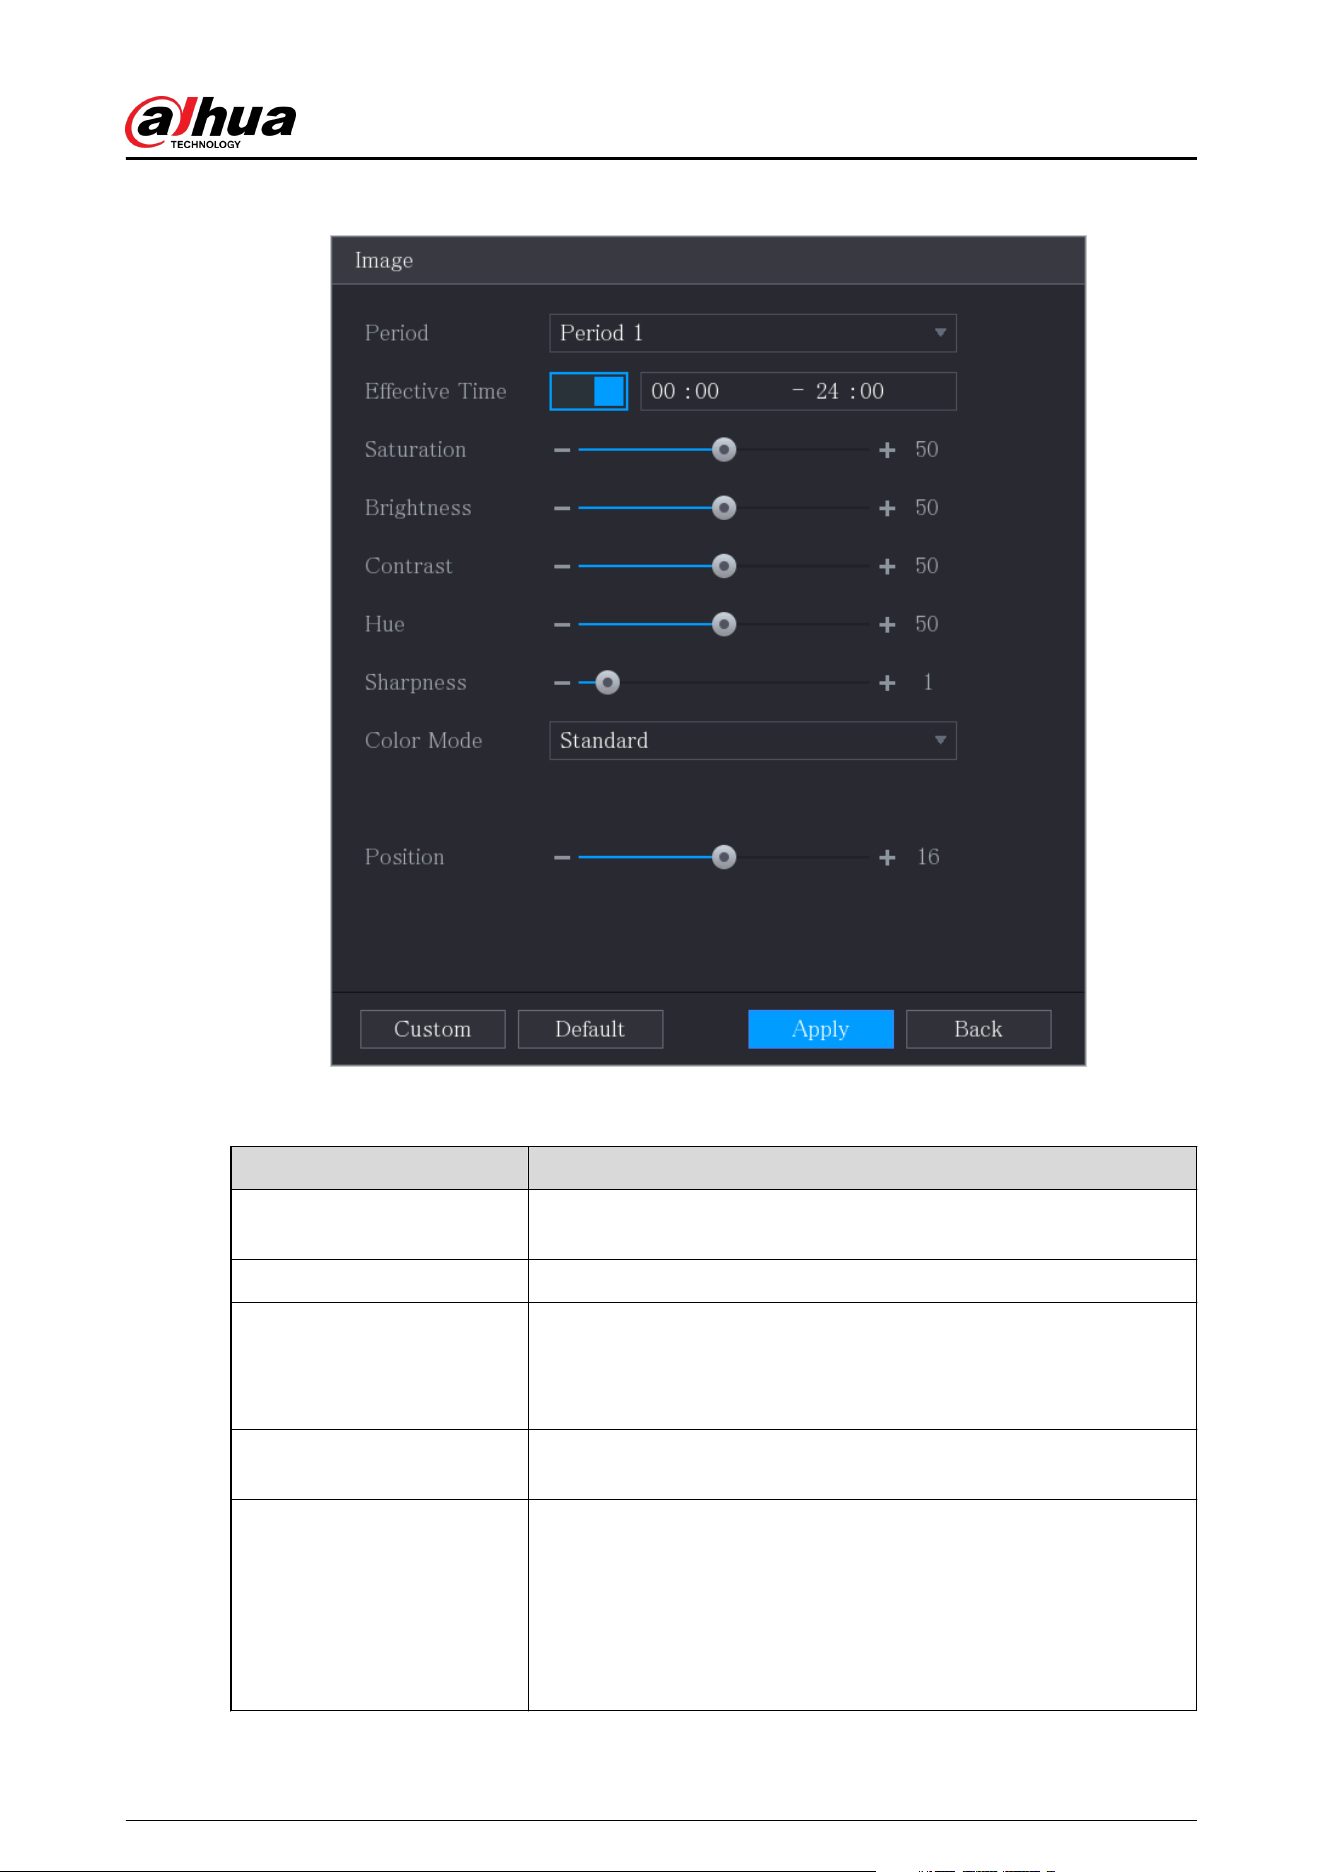Screen dimensions: 1324x1872
Task: Decrease Position with the minus icon
Action: pos(562,857)
